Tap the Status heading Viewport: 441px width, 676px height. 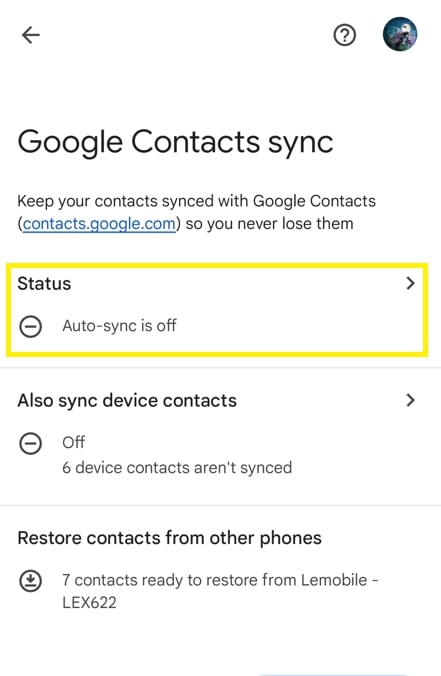44,284
